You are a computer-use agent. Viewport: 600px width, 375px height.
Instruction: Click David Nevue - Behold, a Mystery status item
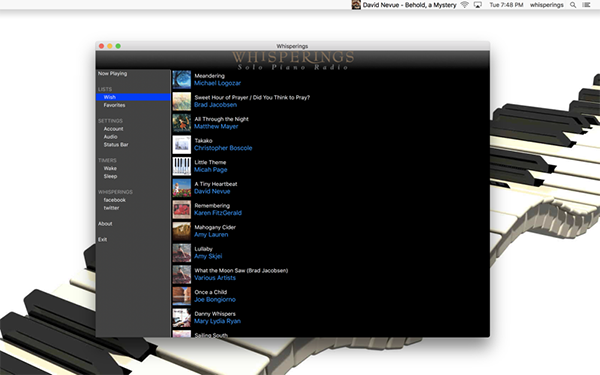point(409,5)
